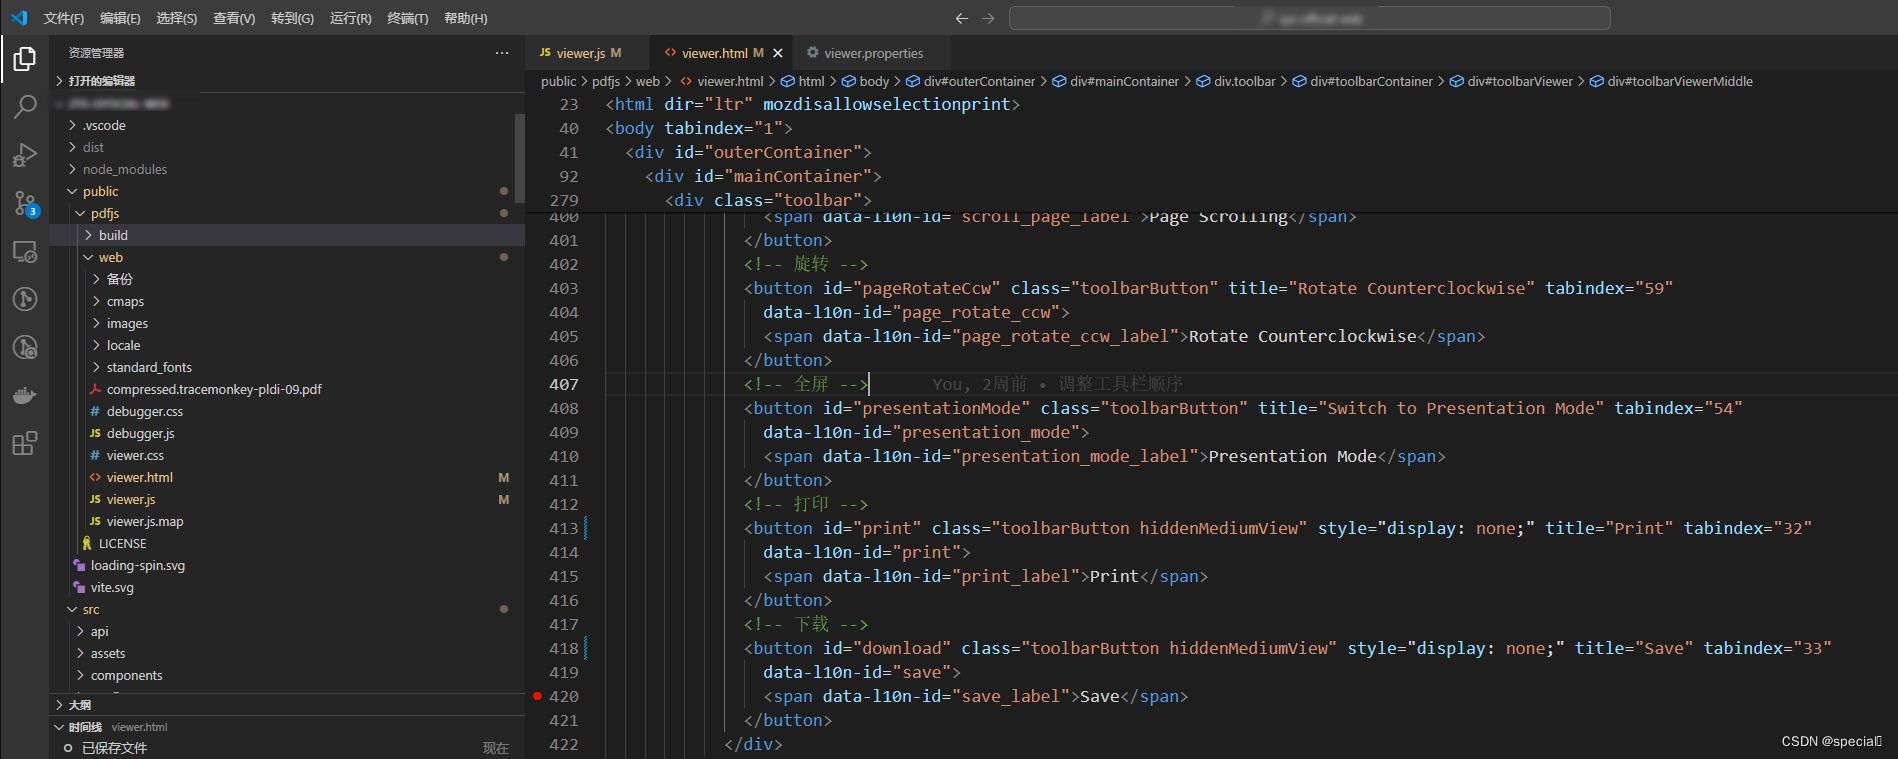This screenshot has height=759, width=1898.
Task: Switch to viewer.js editor tab
Action: tap(587, 53)
